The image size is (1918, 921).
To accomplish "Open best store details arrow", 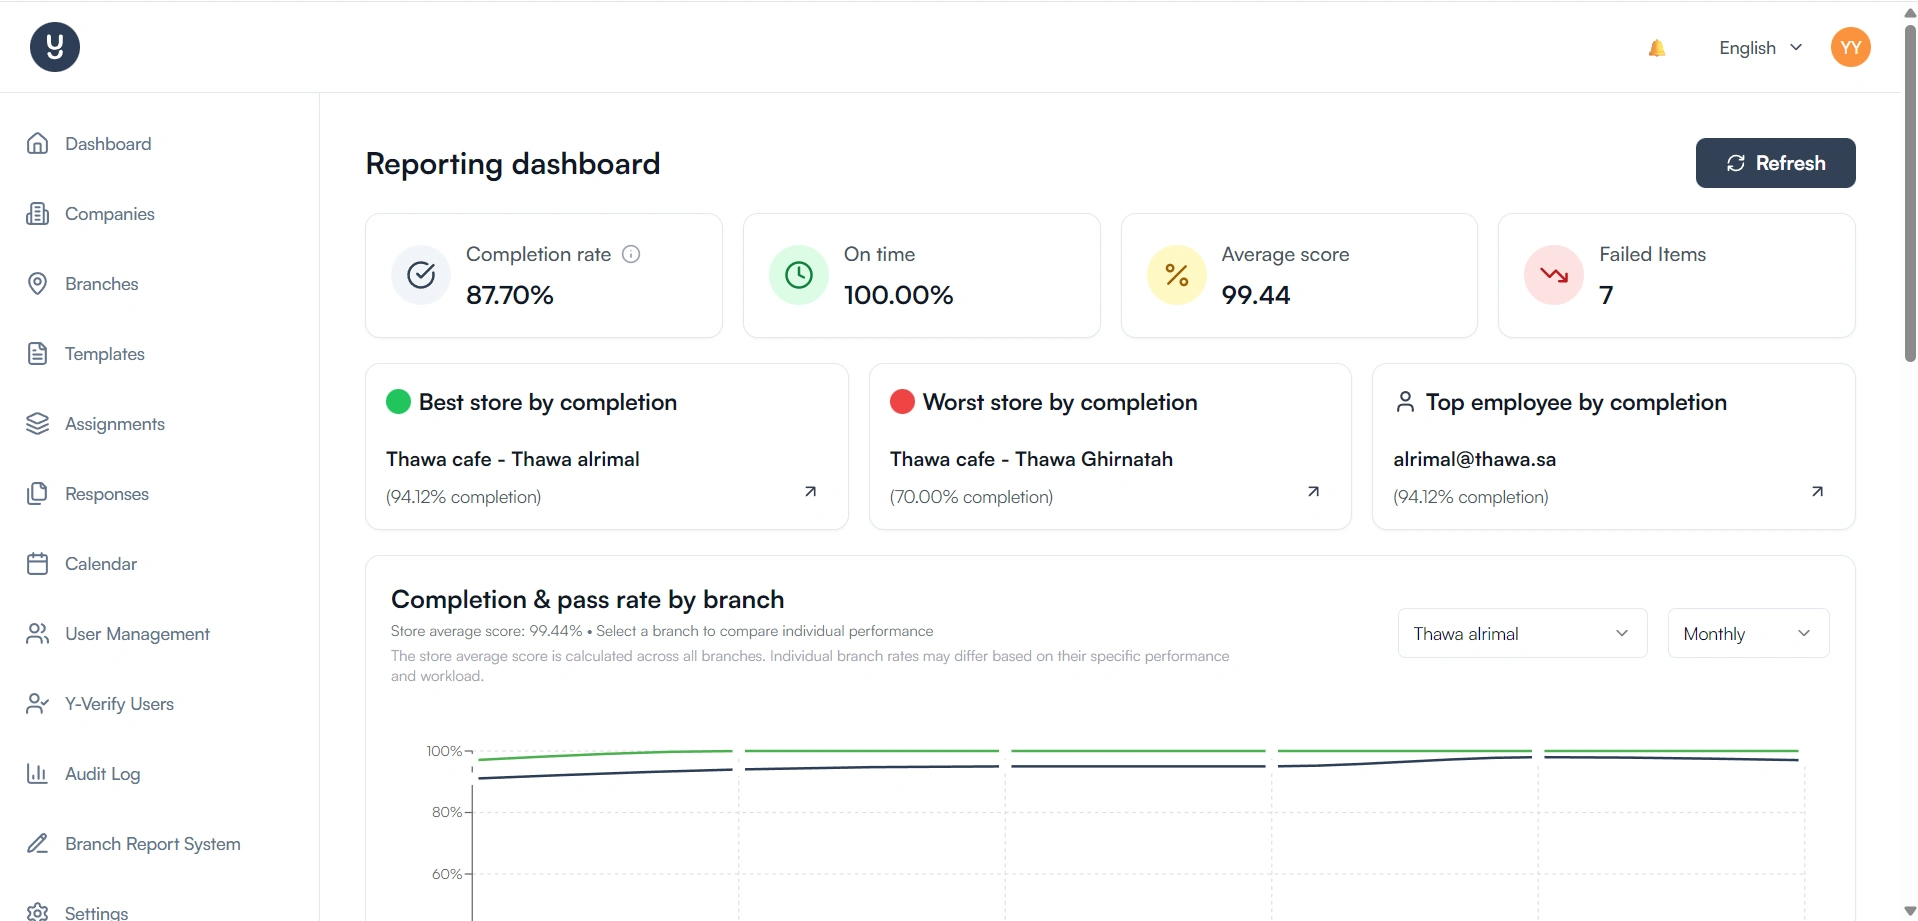I will click(810, 491).
